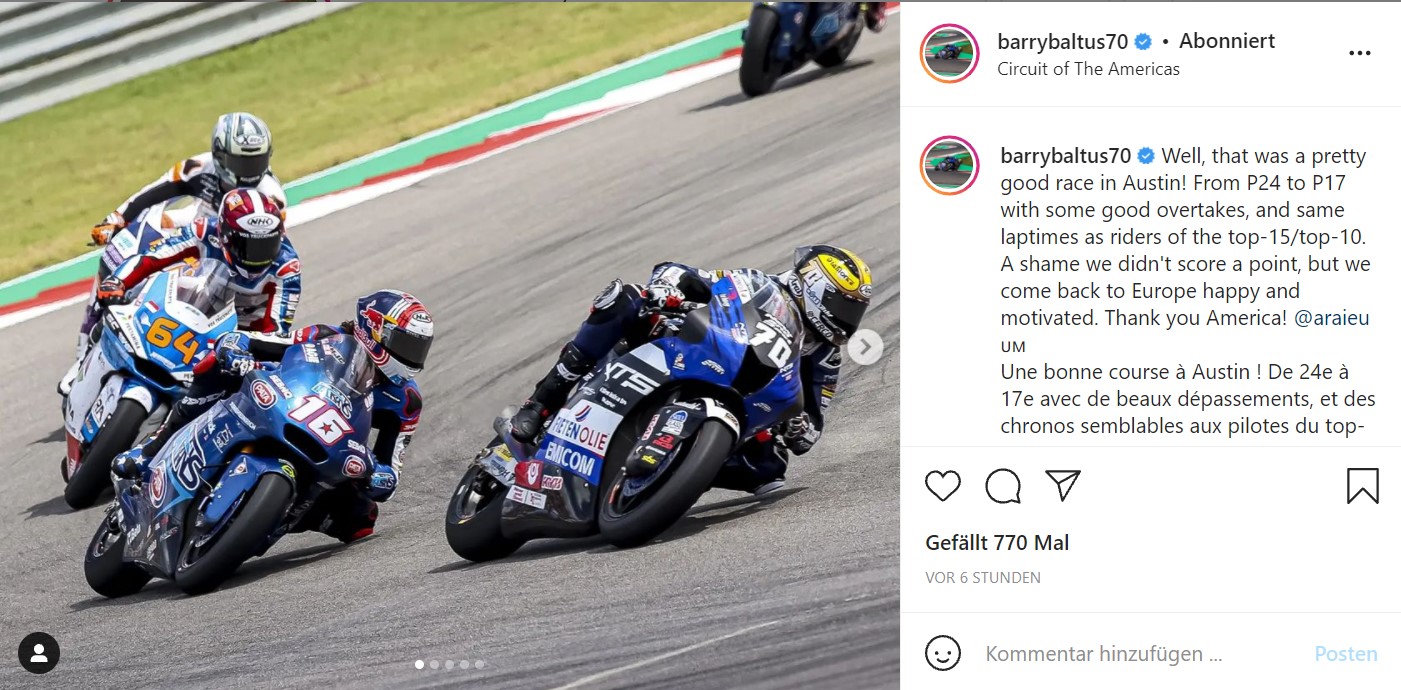Click the Posten button

[1345, 654]
